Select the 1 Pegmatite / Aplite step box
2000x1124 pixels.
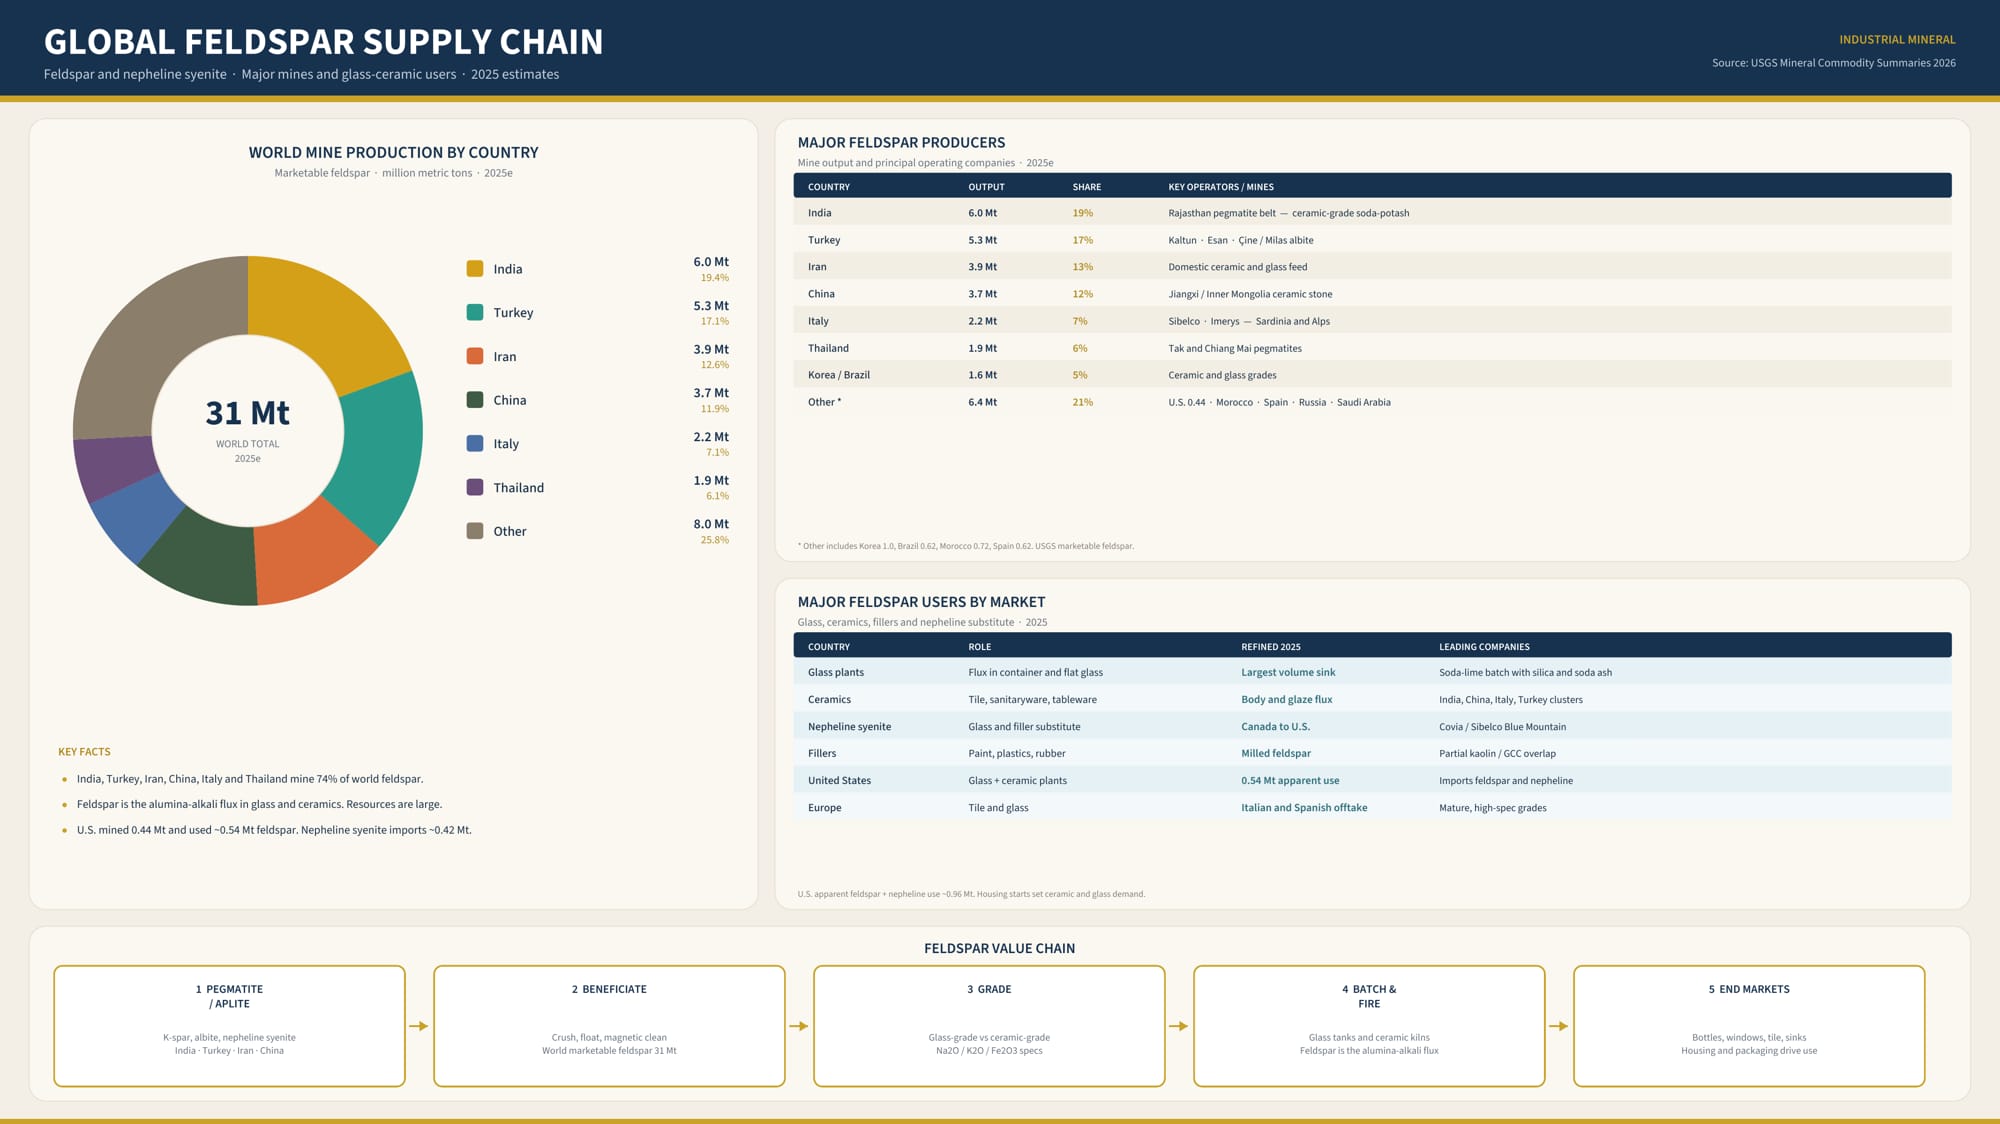click(229, 1026)
